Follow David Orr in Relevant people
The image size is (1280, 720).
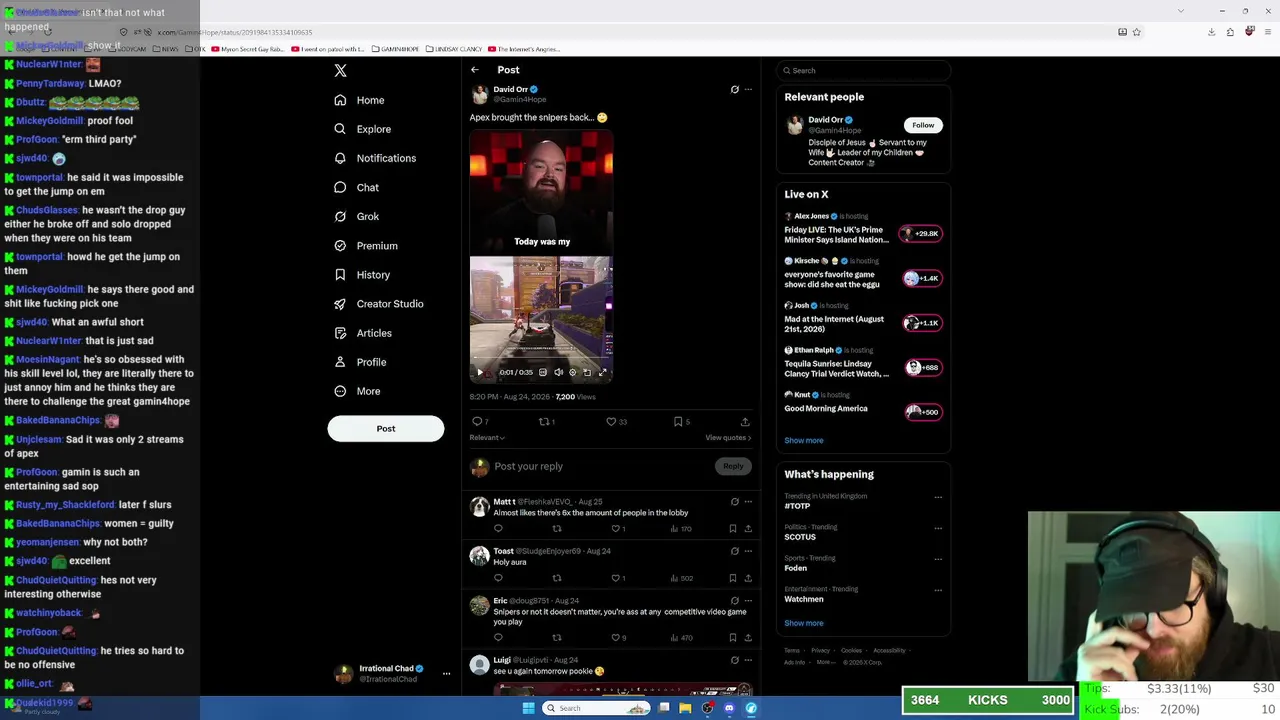923,125
